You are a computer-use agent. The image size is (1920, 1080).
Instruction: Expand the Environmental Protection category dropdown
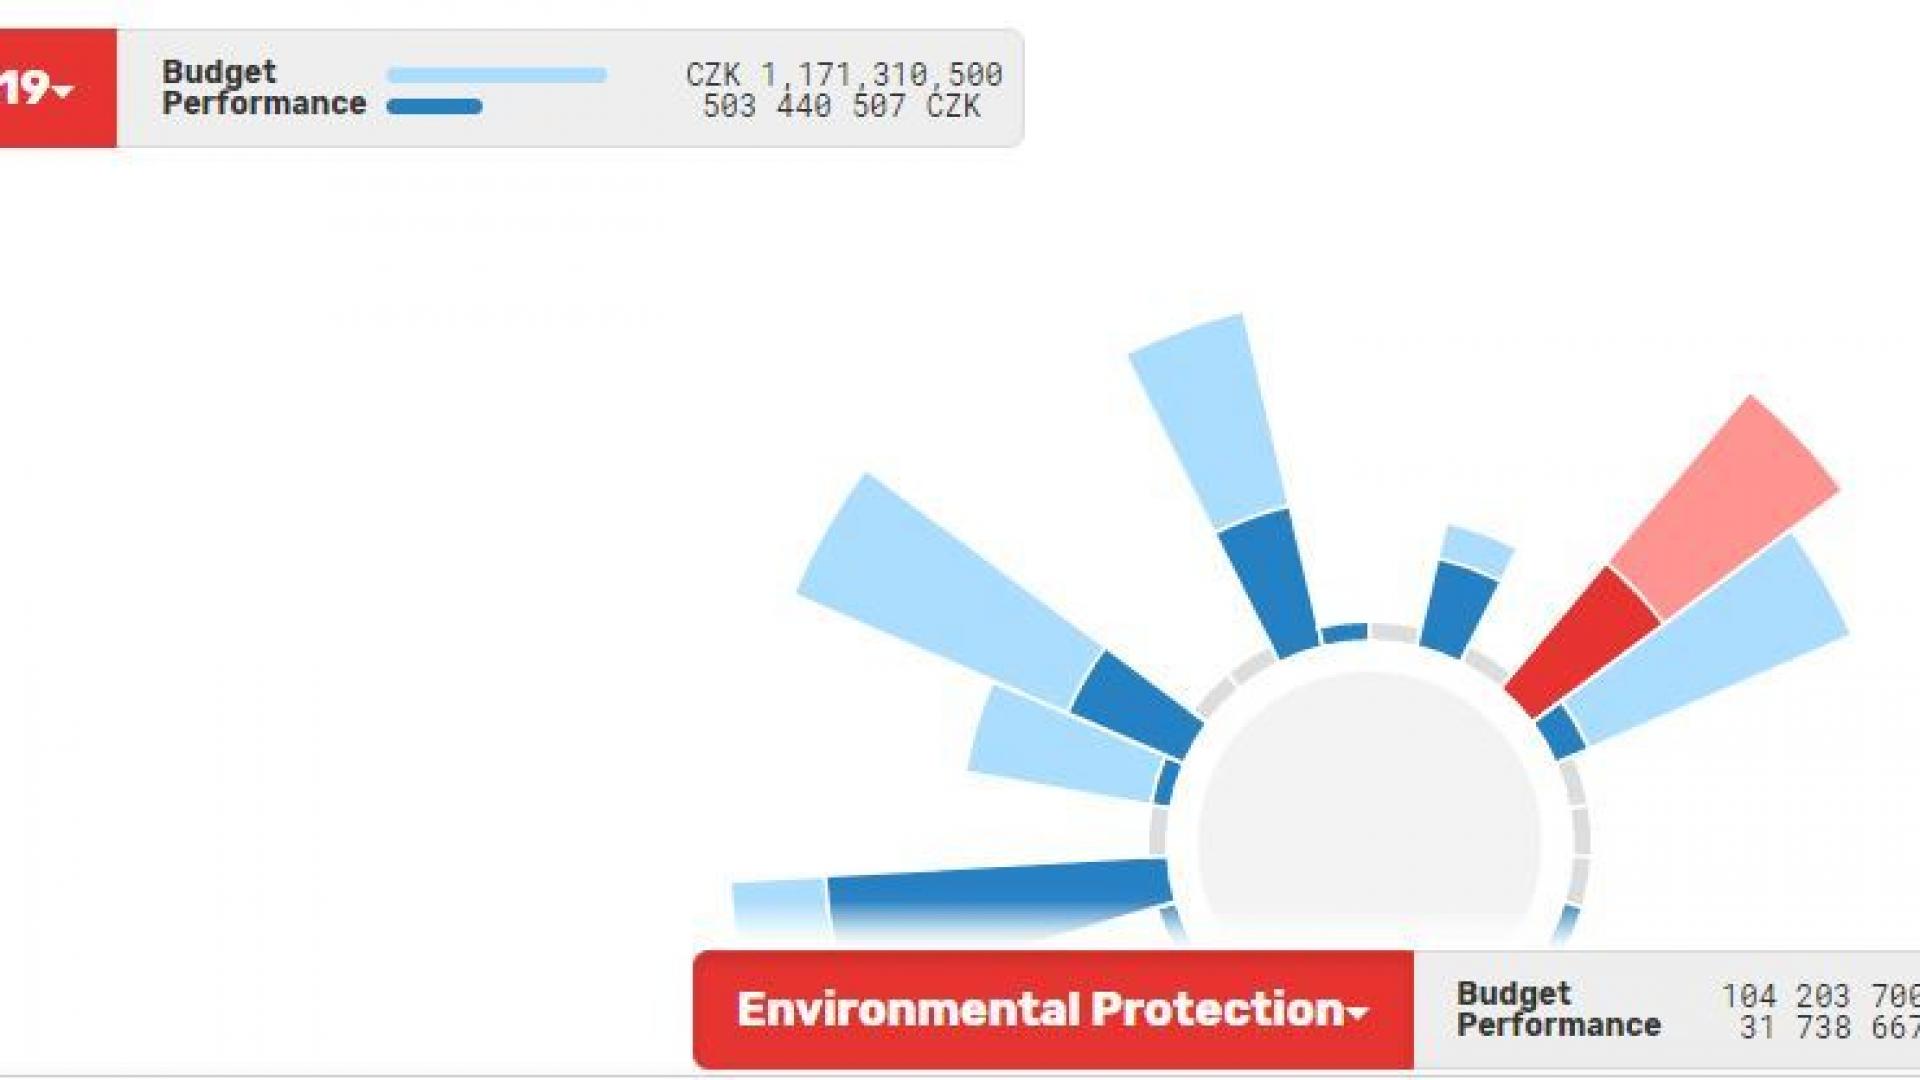click(x=1052, y=1010)
